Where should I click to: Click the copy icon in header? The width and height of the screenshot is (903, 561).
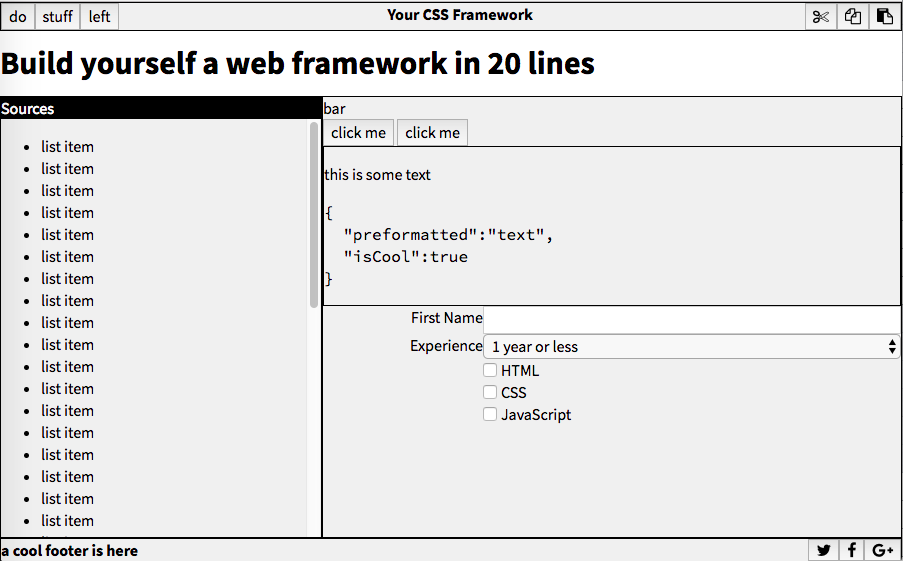(x=852, y=16)
